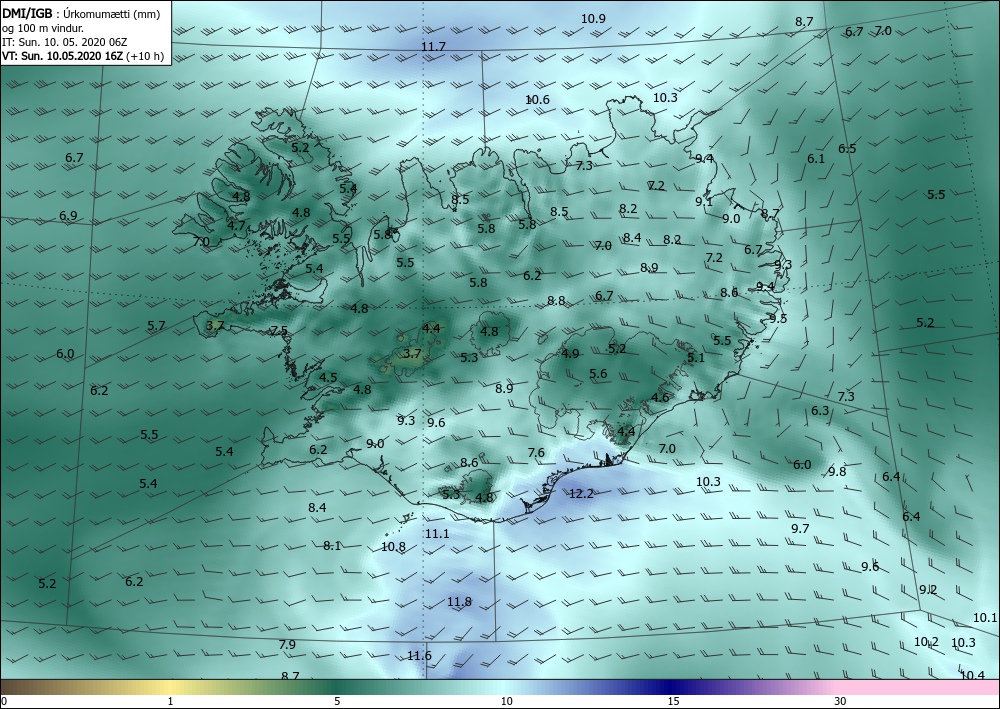
Task: Select the 6.1 value in the northeast
Action: pos(816,159)
